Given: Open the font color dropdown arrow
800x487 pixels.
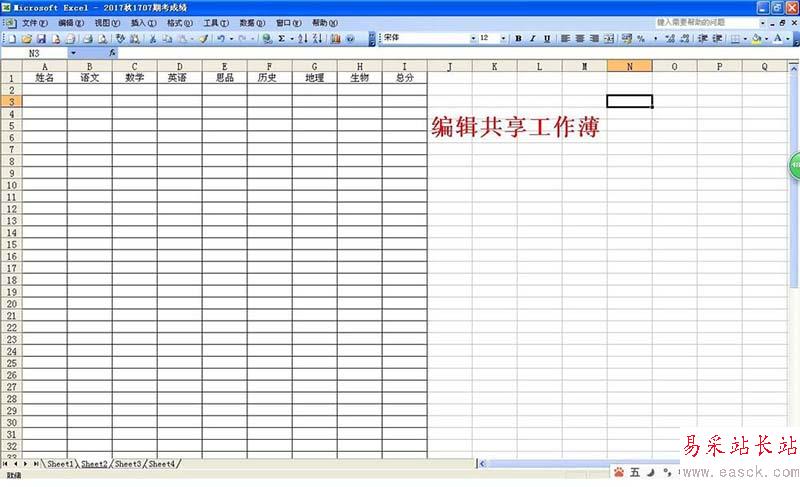Looking at the screenshot, I should [x=788, y=38].
